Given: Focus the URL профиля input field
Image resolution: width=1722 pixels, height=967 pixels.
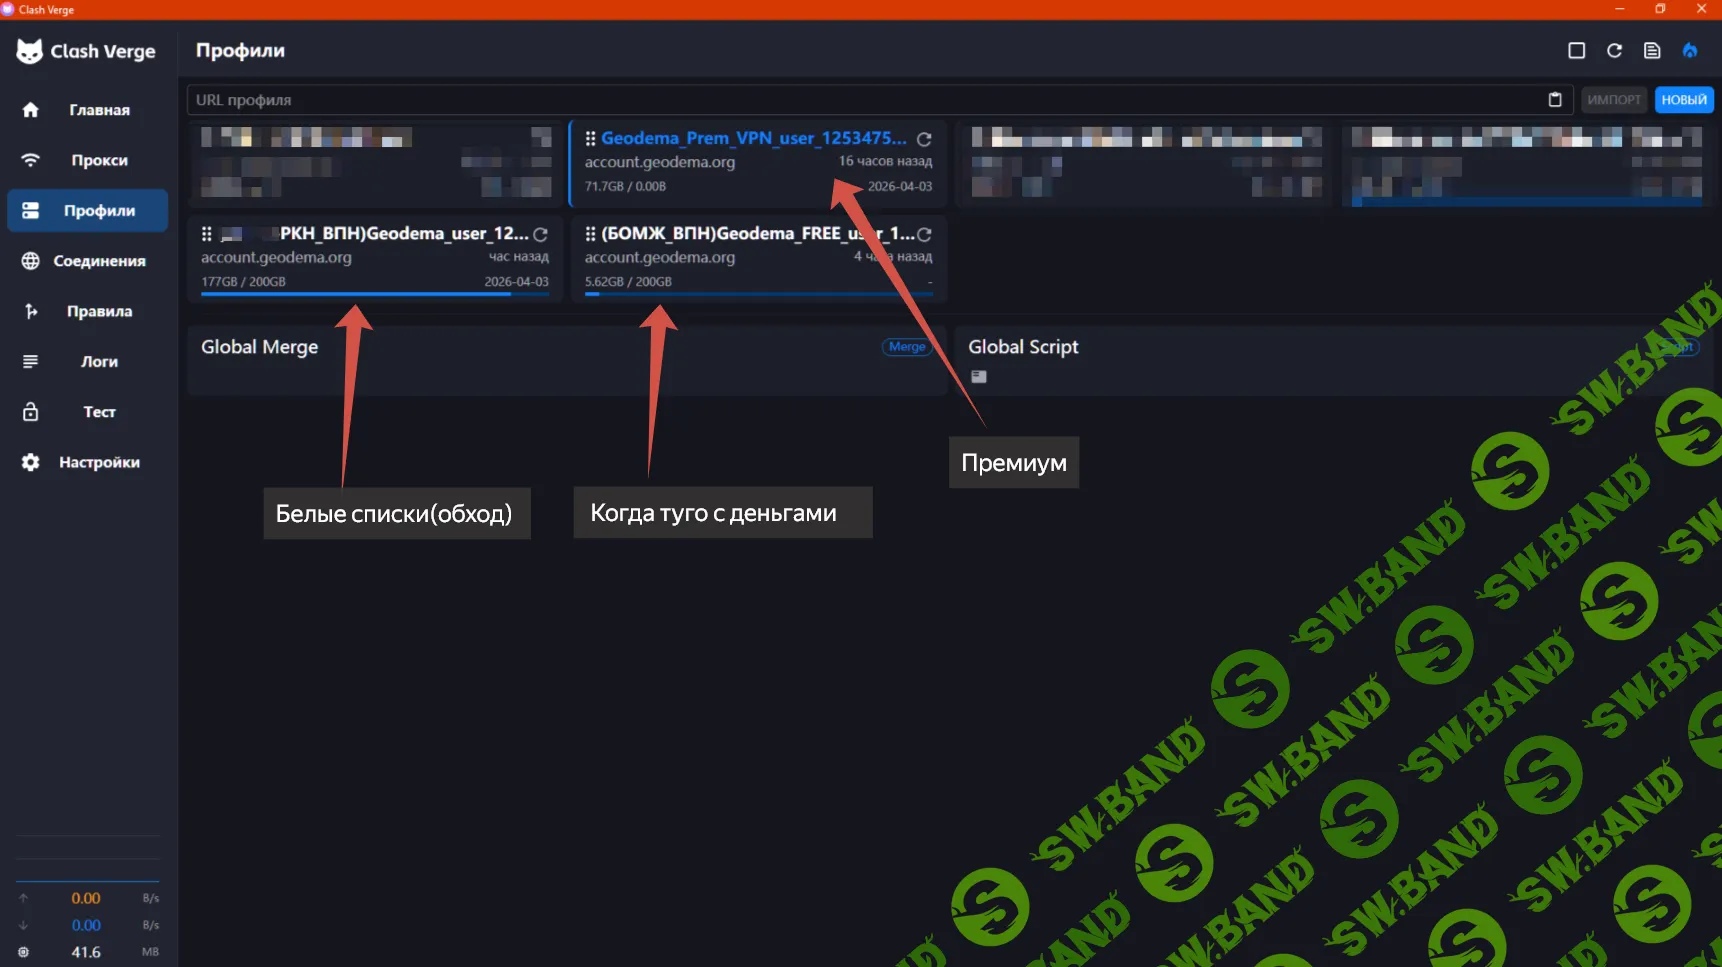Looking at the screenshot, I should coord(860,100).
